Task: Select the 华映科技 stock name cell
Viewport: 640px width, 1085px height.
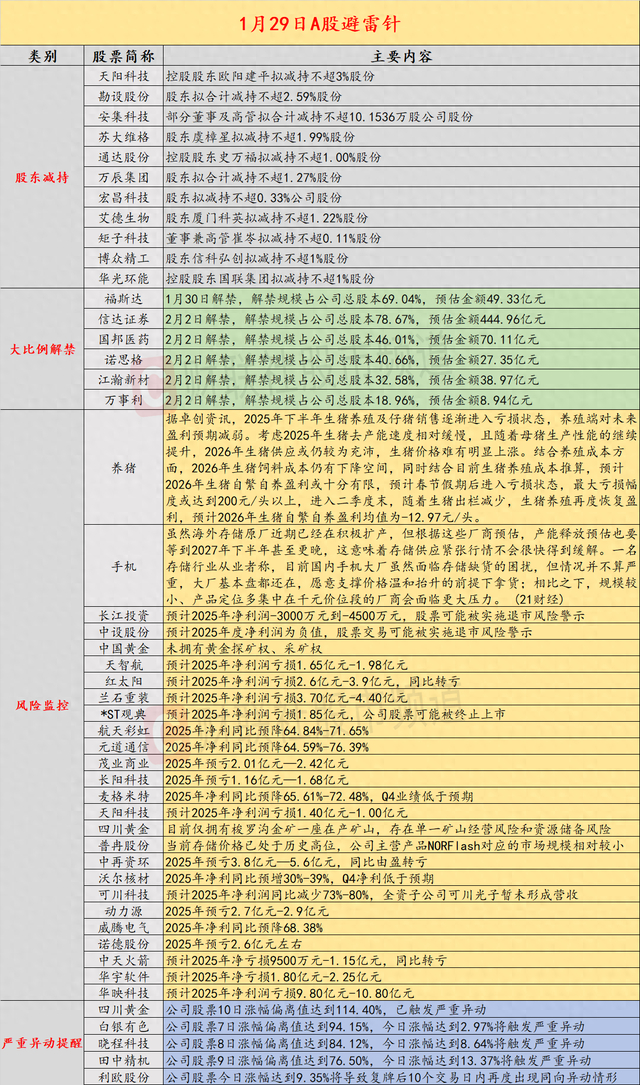Action: coord(124,993)
